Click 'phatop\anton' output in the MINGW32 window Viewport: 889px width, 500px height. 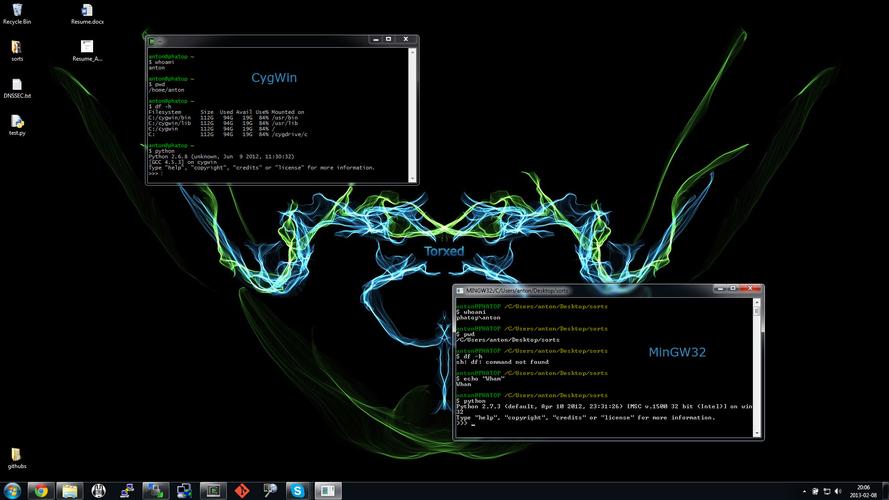pyautogui.click(x=479, y=317)
